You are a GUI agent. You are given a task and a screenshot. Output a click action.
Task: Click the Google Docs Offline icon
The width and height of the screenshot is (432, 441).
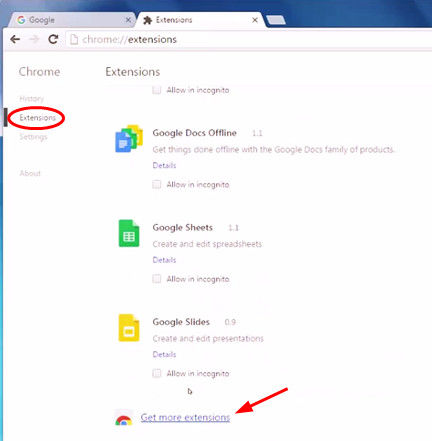129,138
